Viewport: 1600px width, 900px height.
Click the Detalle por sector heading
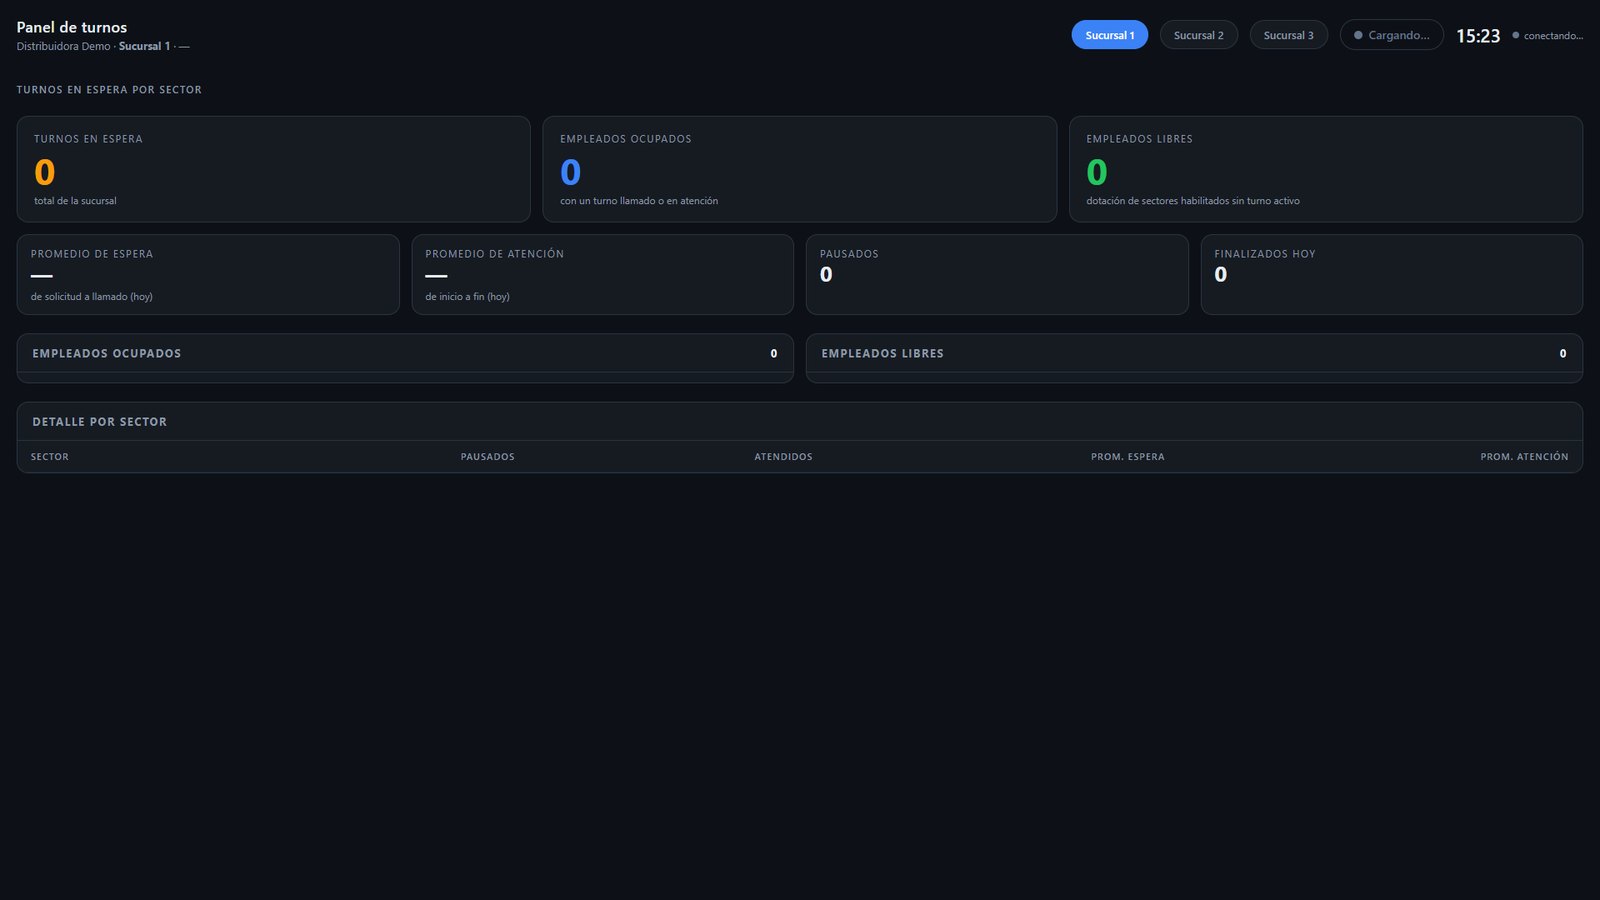(x=100, y=422)
